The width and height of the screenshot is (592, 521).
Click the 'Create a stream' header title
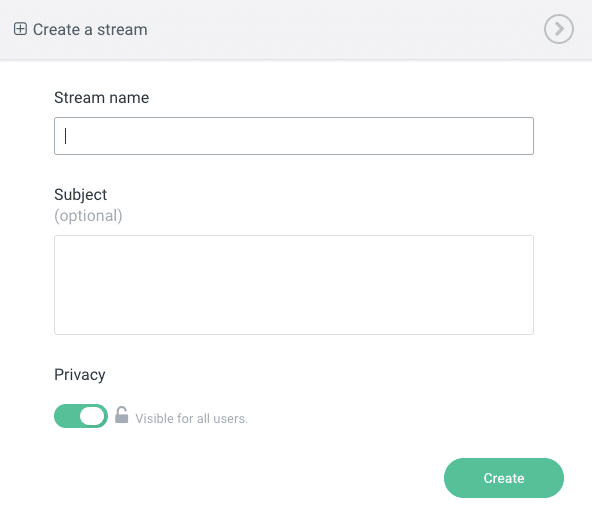[90, 29]
